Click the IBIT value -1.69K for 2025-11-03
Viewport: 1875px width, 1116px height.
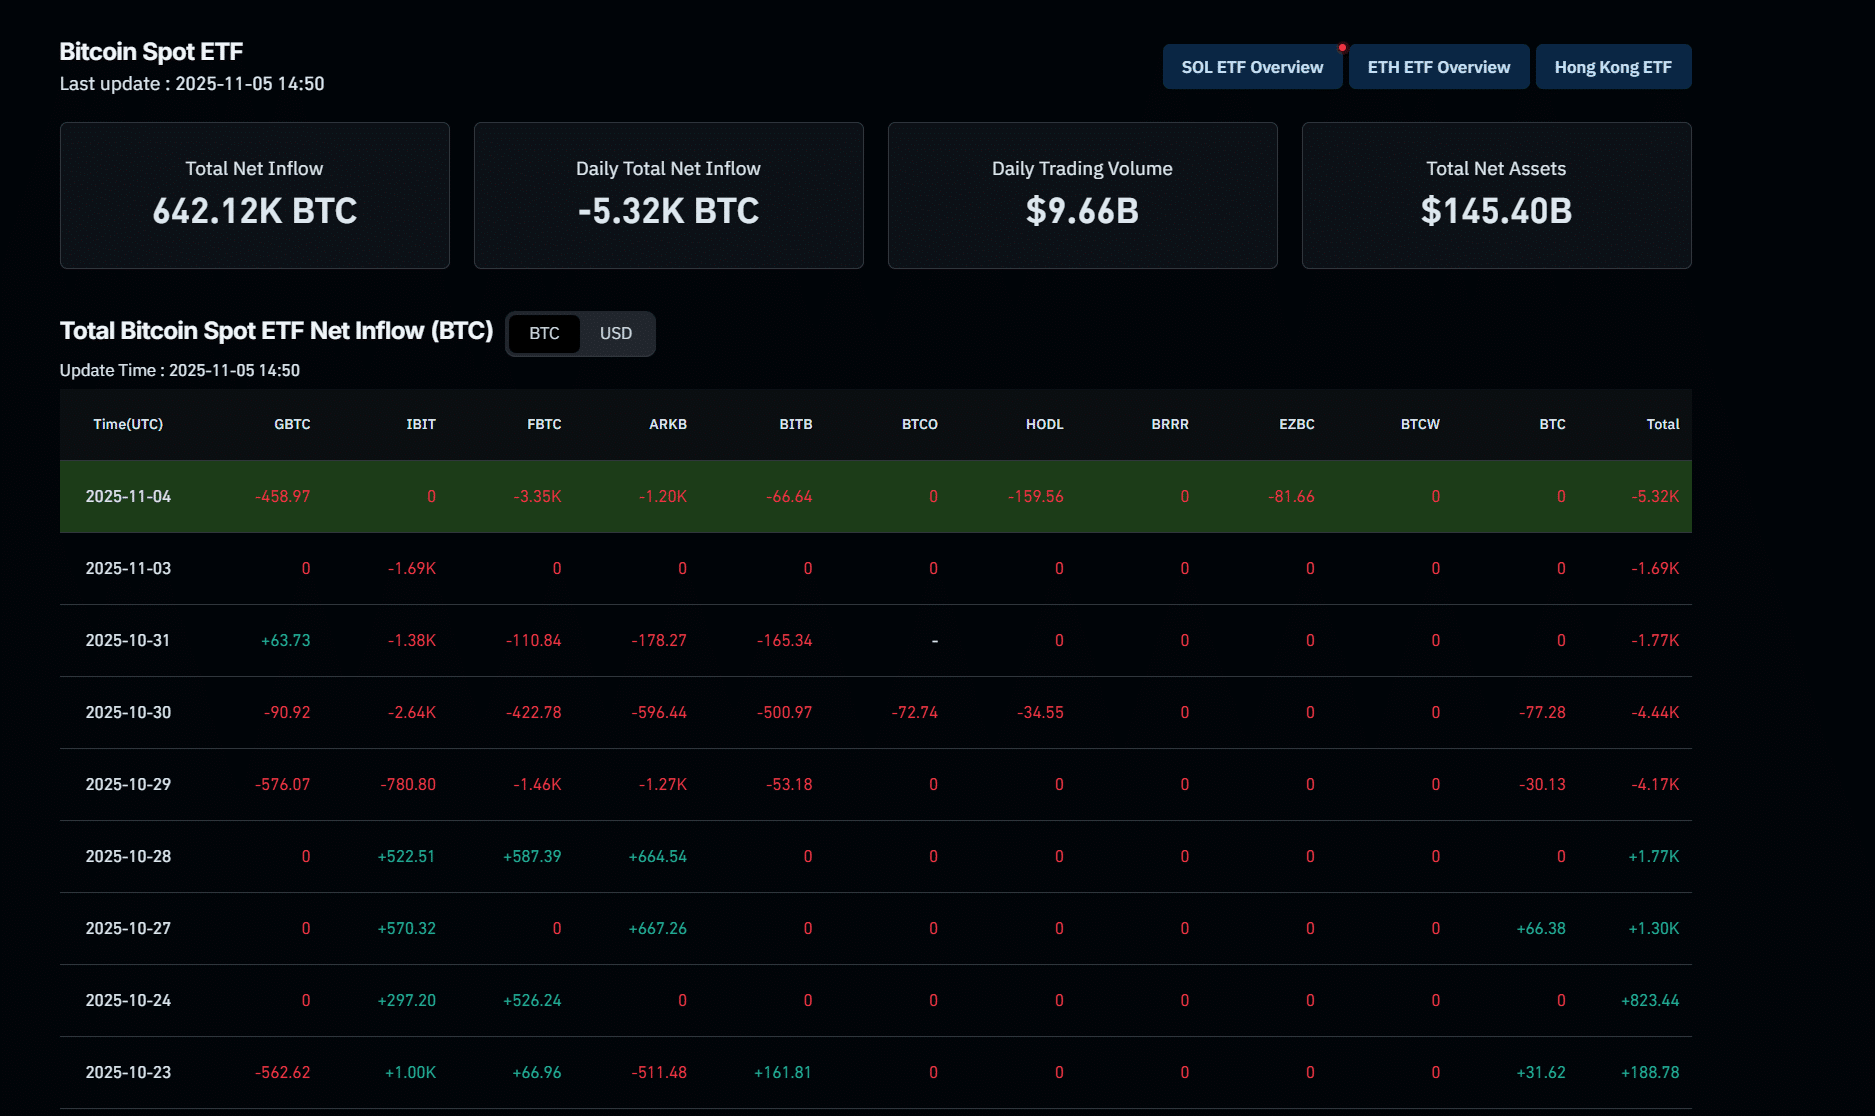pyautogui.click(x=412, y=568)
